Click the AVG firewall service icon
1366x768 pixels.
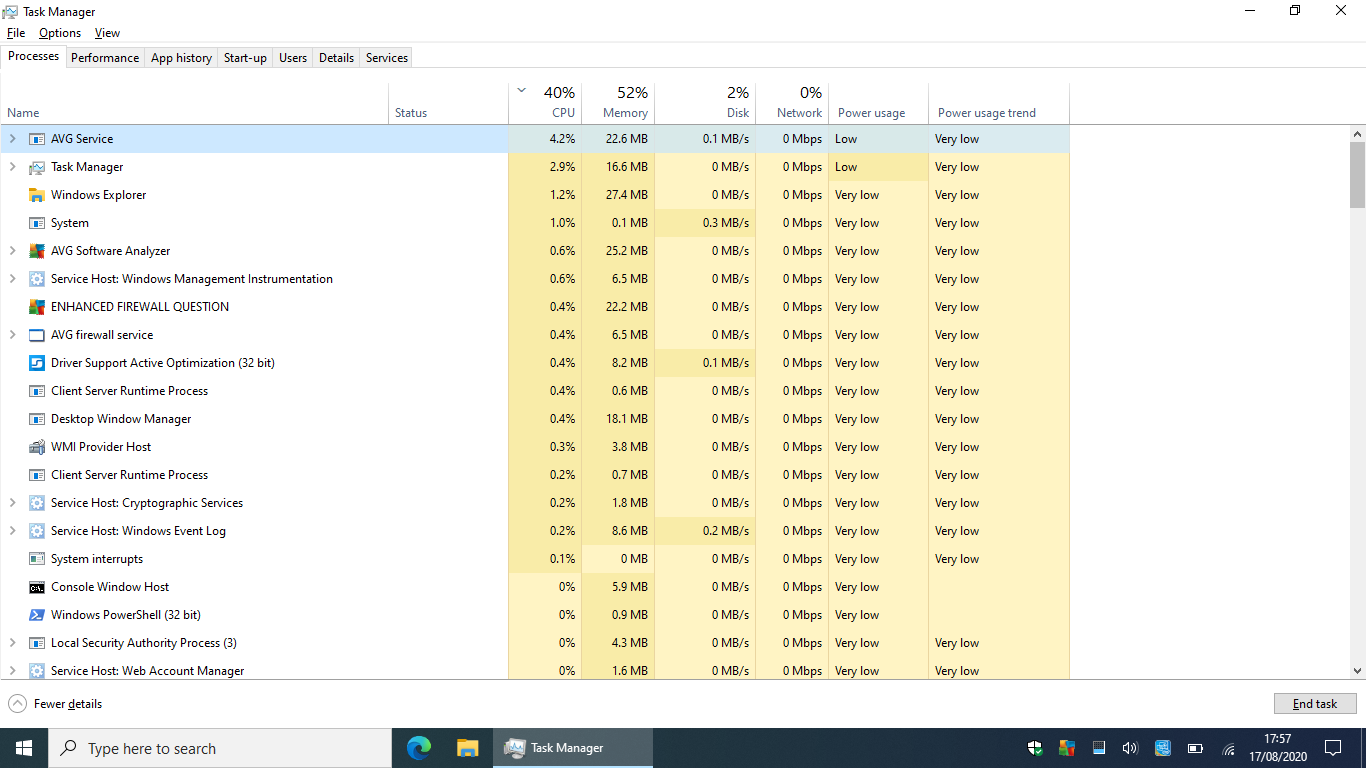(x=37, y=335)
